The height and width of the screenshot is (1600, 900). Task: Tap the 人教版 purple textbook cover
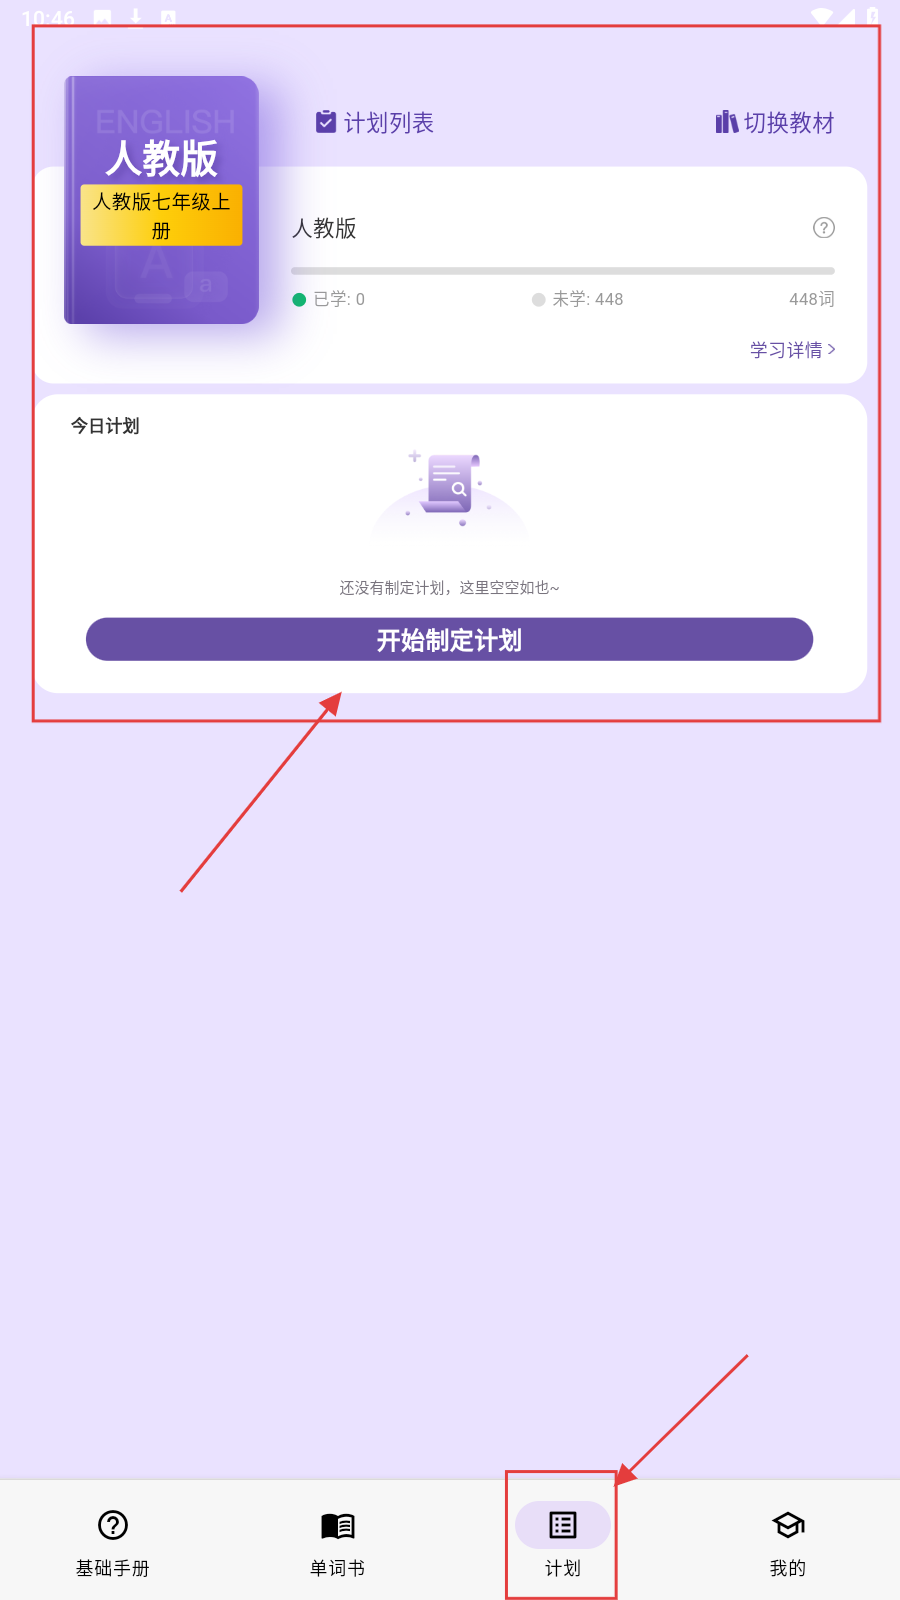161,200
